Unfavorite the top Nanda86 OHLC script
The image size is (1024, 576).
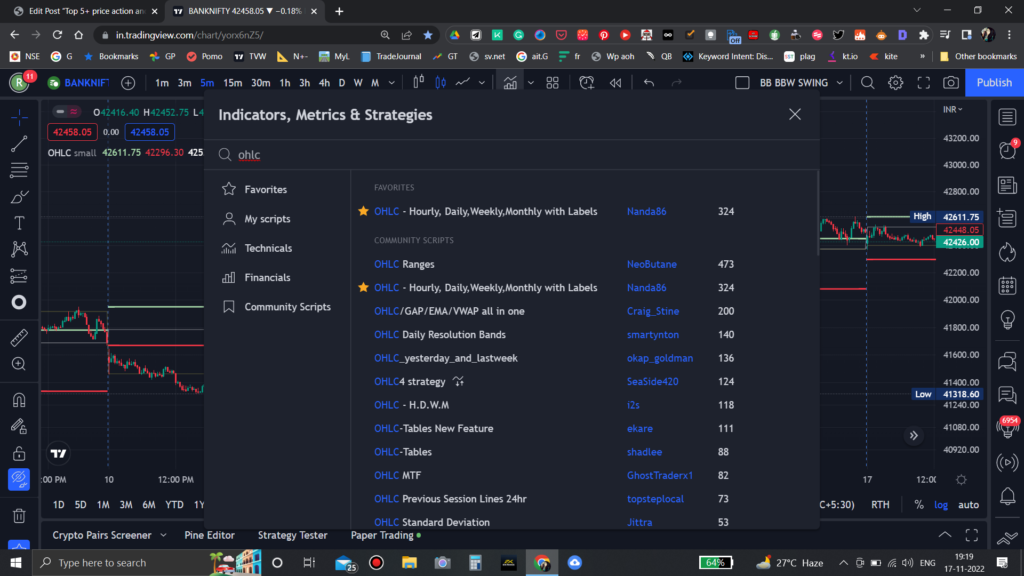coord(363,212)
